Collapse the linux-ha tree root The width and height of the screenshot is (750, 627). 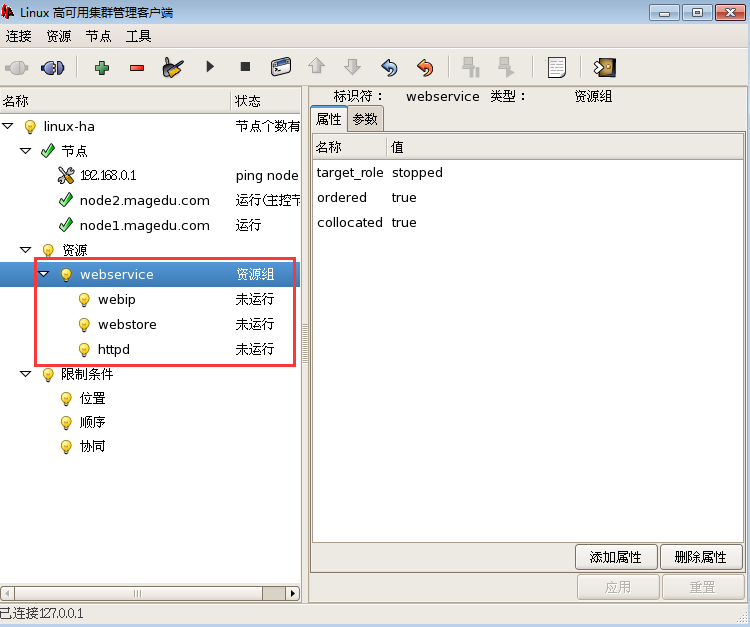click(x=8, y=126)
